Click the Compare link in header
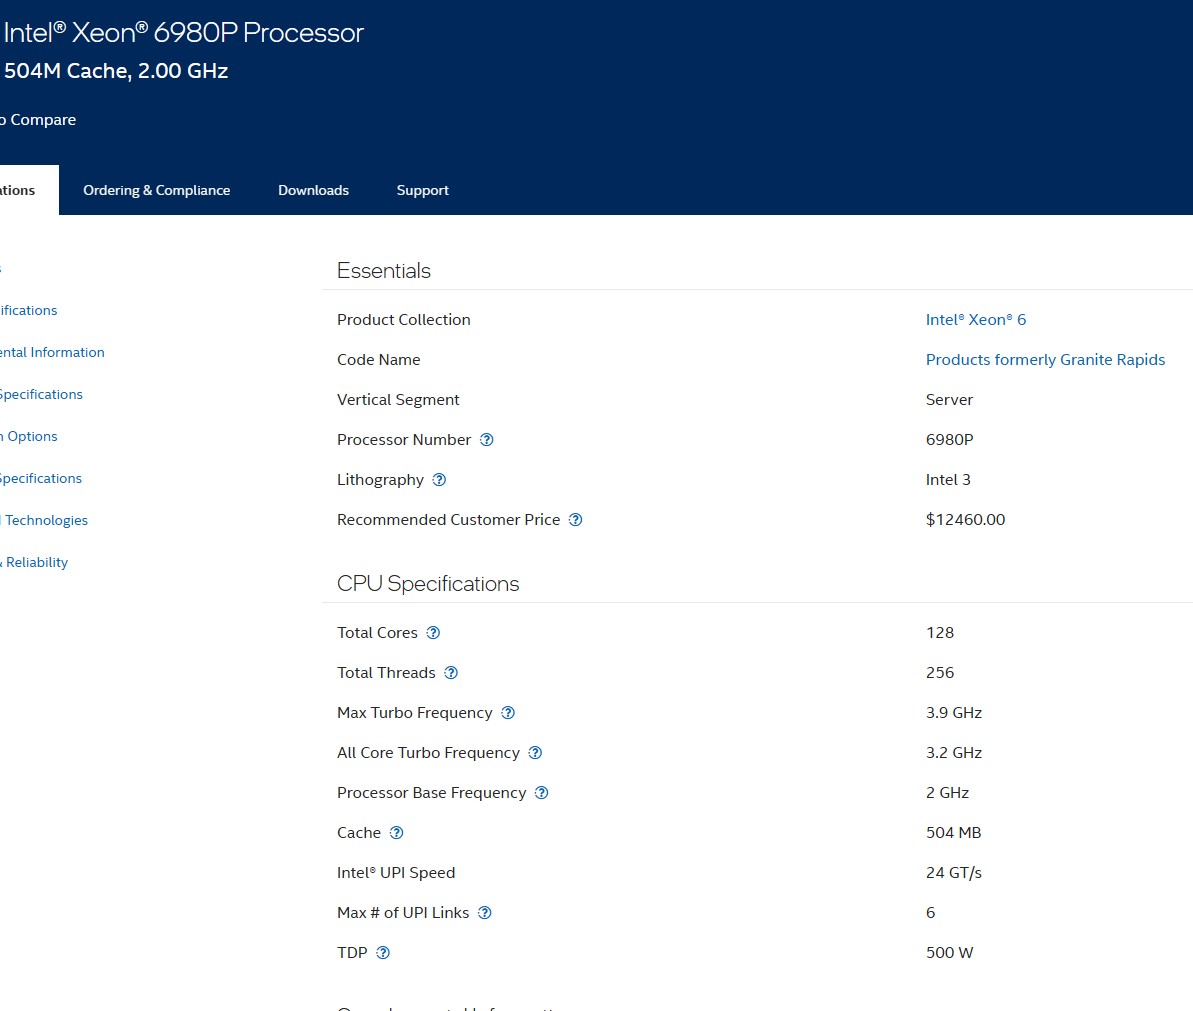Image resolution: width=1193 pixels, height=1011 pixels. tap(38, 119)
